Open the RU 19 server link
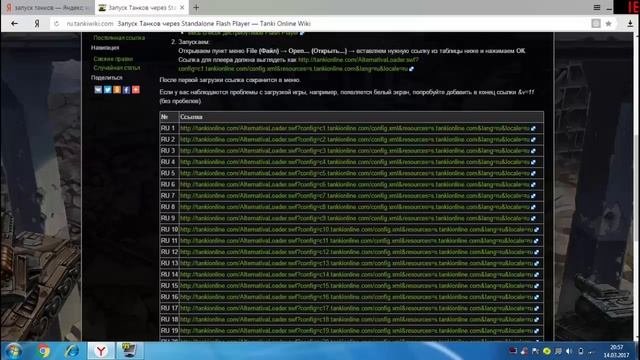This screenshot has height=360, width=640. click(356, 331)
